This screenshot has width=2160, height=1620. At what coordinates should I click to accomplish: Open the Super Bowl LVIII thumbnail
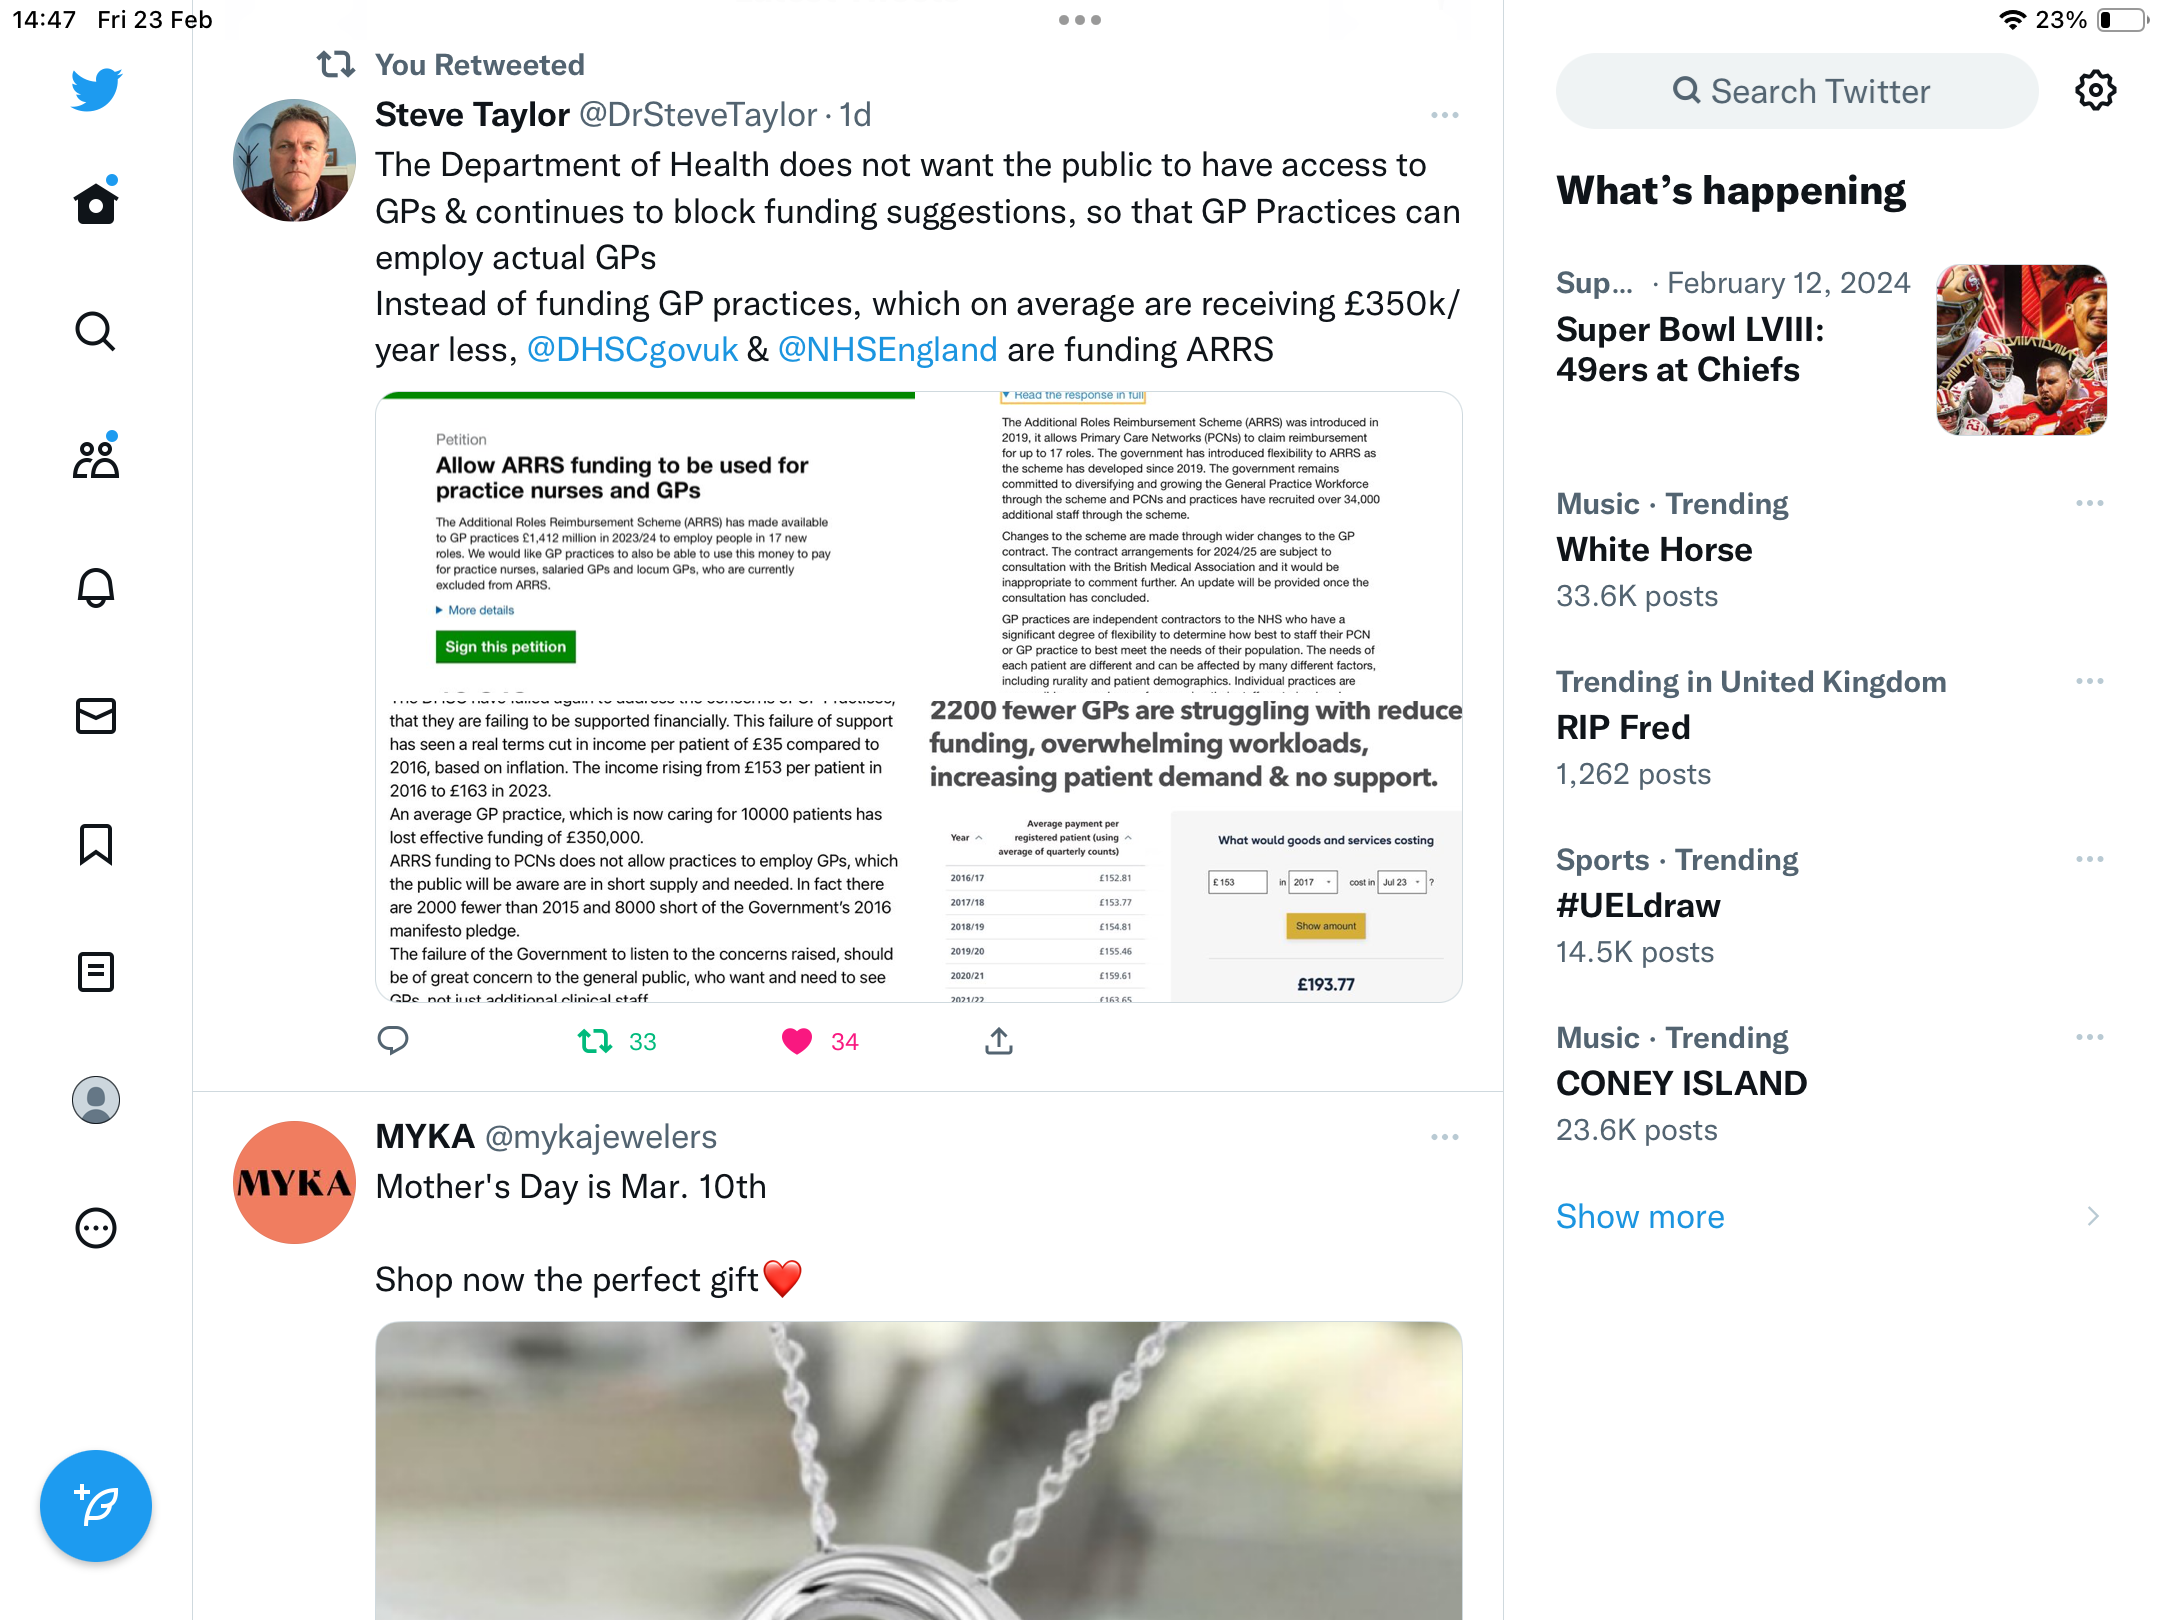pos(2022,350)
